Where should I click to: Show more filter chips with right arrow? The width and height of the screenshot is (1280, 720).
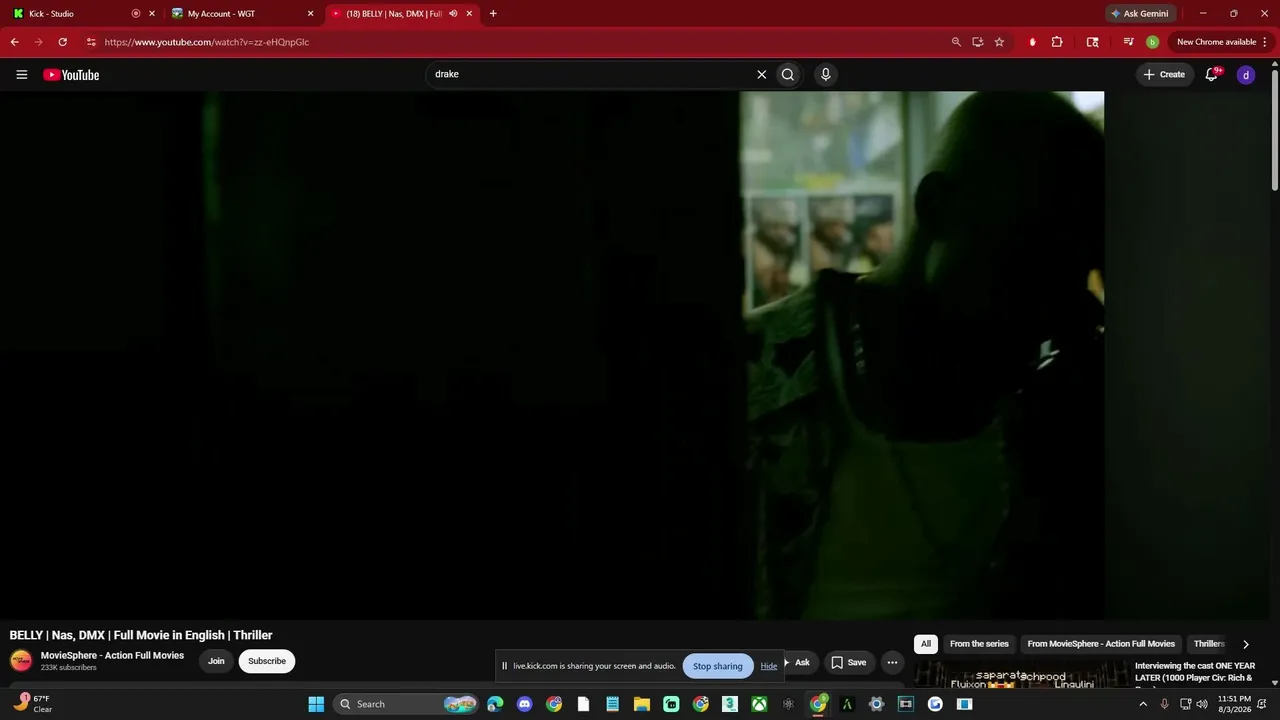point(1245,644)
